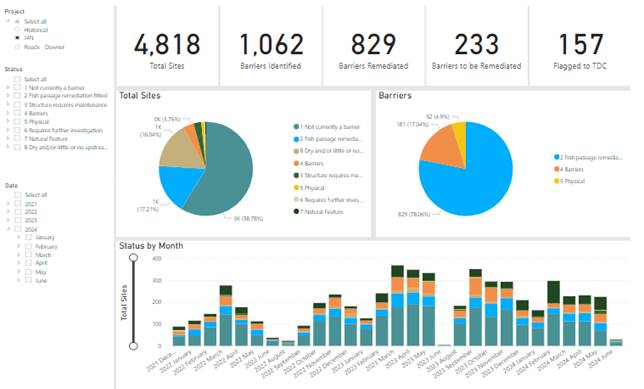Click Total Sites legend '8 Dry and/or little or no...'
Screen dimensions: 644x389
[x=328, y=151]
